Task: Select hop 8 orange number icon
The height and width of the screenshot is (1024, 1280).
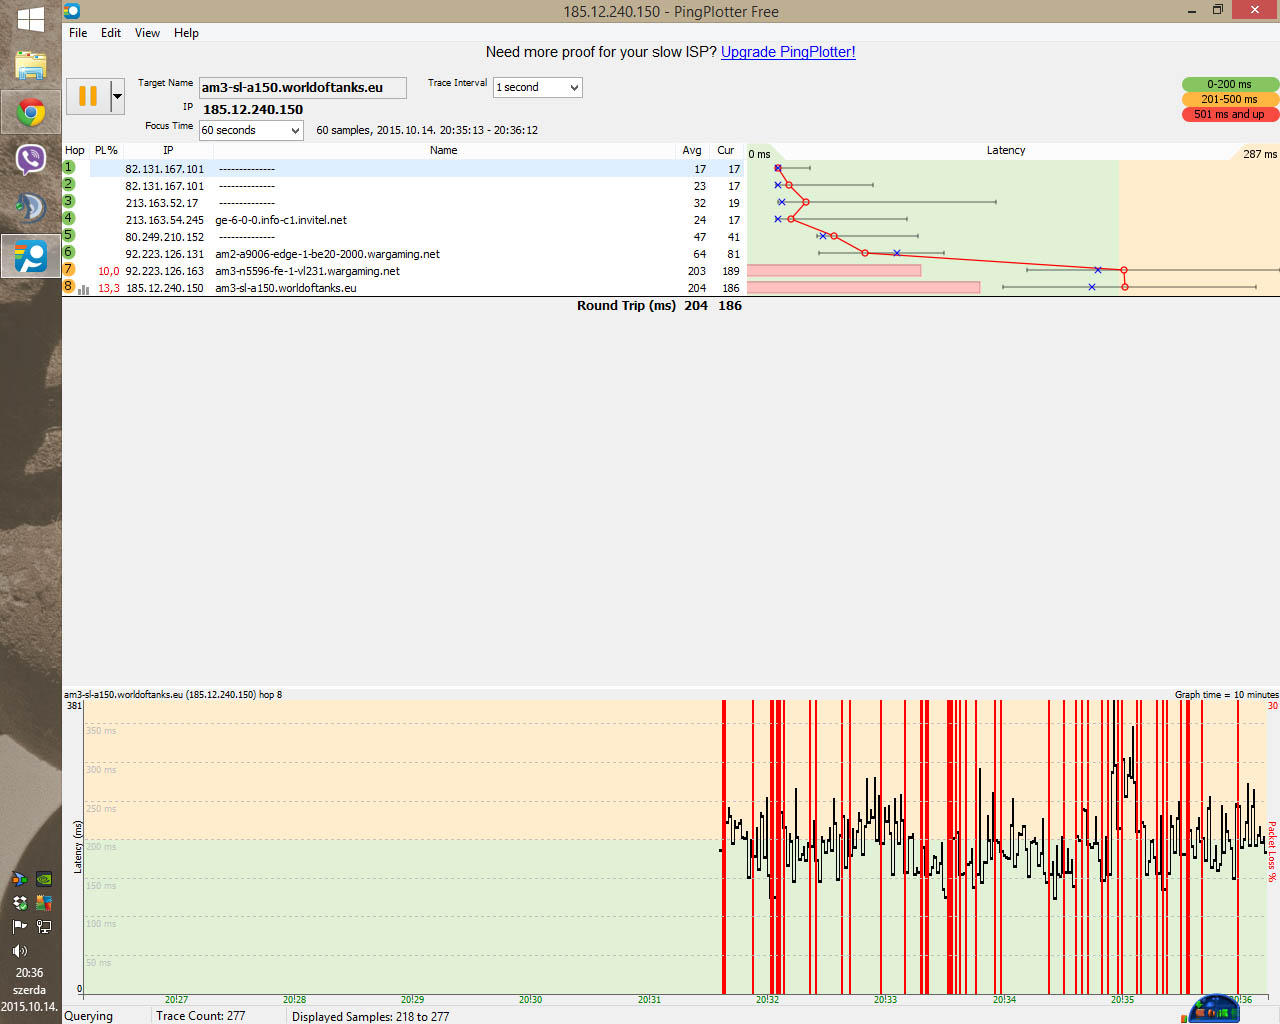Action: click(69, 286)
